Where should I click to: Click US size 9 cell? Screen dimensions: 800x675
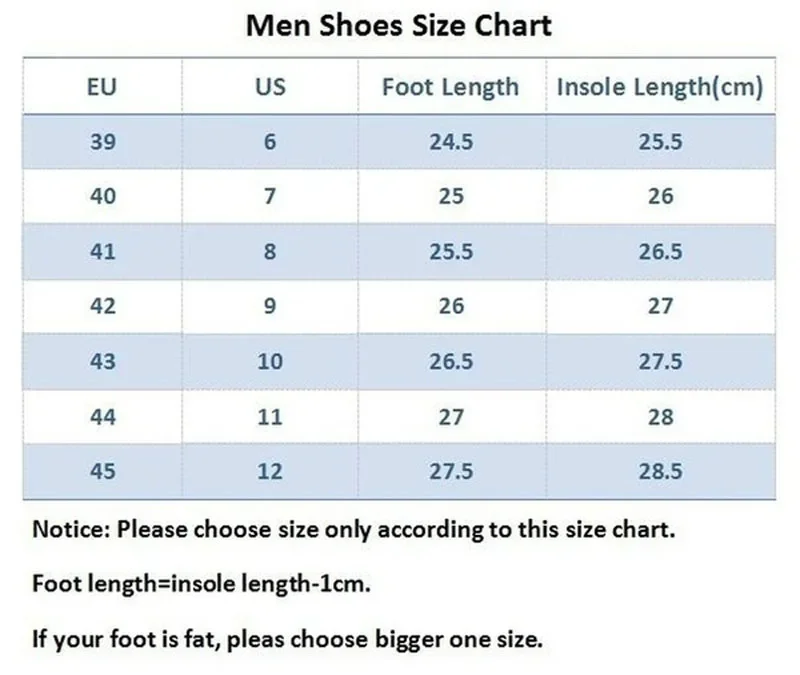pos(270,306)
